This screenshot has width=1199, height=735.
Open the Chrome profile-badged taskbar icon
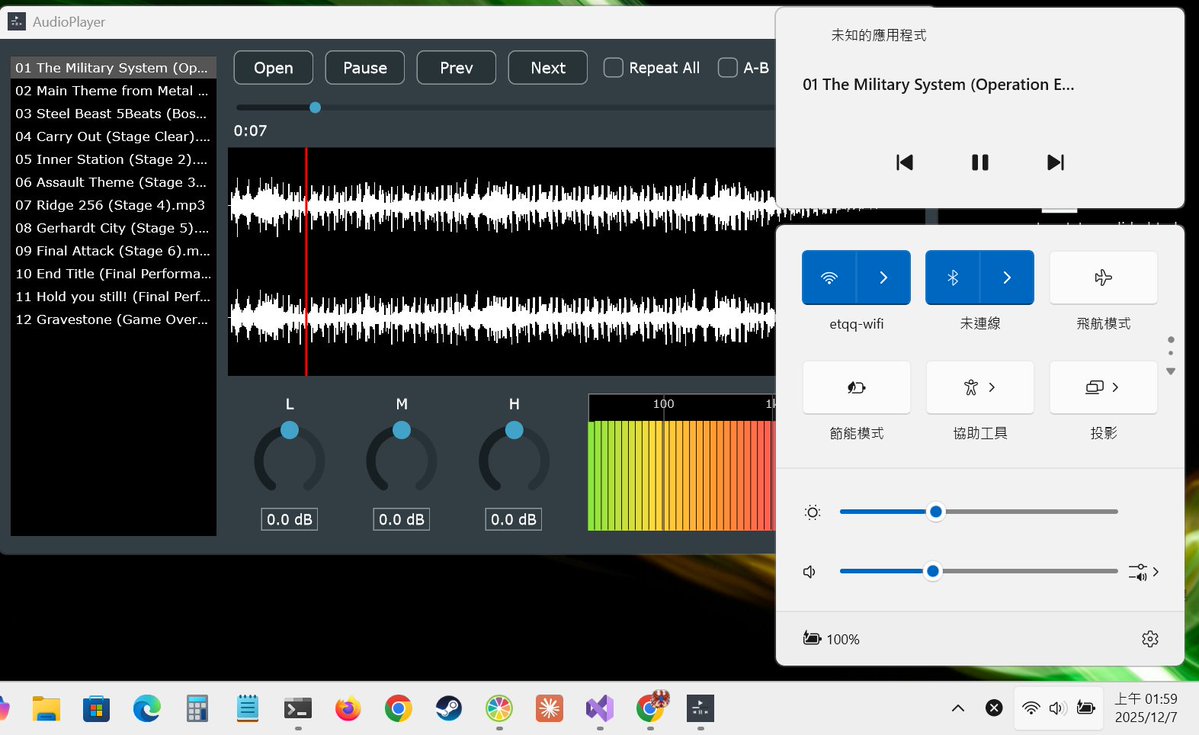pyautogui.click(x=651, y=707)
